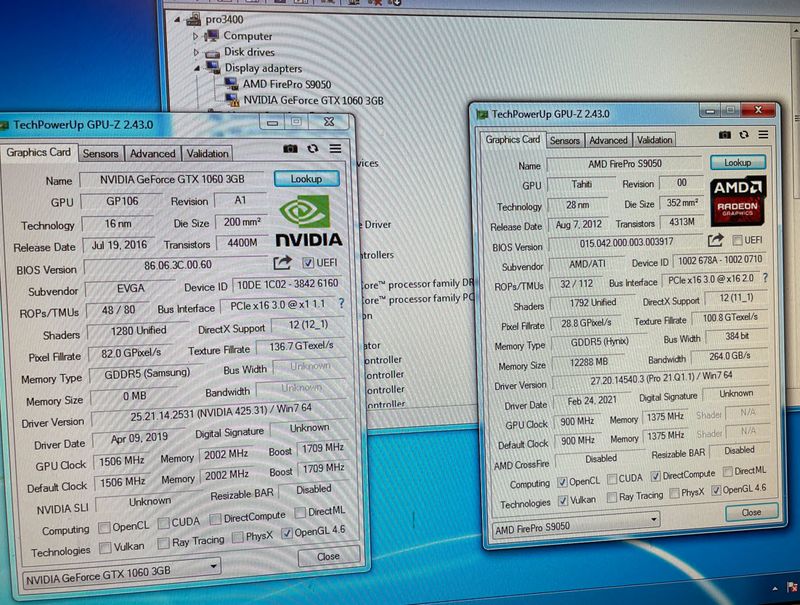The height and width of the screenshot is (605, 800).
Task: Select NVIDIA GeForce GTX 1060 3GB in Device Manager tree
Action: point(313,100)
